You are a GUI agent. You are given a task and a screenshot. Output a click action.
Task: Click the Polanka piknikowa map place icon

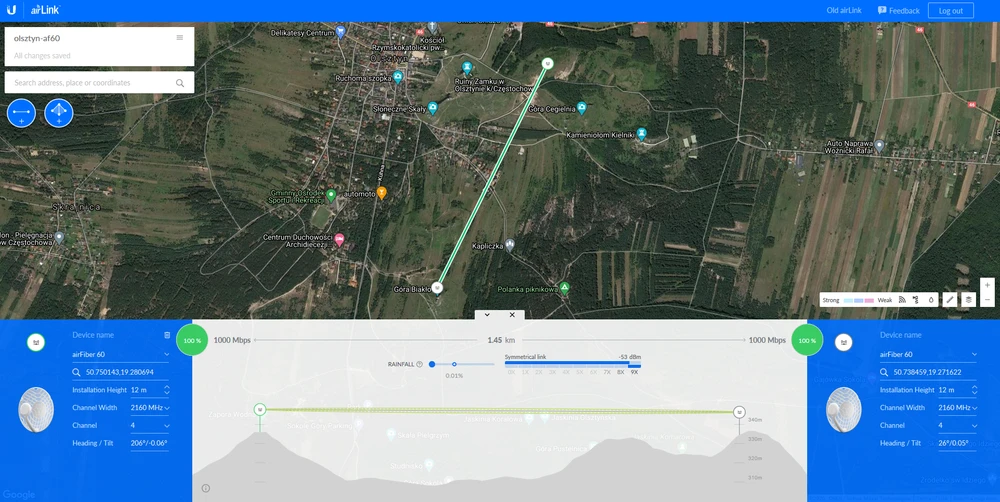564,288
